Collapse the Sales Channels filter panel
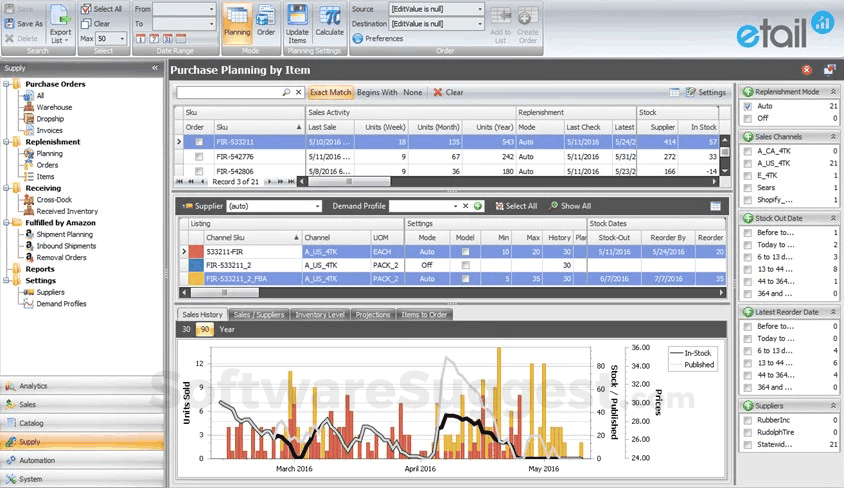The width and height of the screenshot is (844, 488). 832,135
